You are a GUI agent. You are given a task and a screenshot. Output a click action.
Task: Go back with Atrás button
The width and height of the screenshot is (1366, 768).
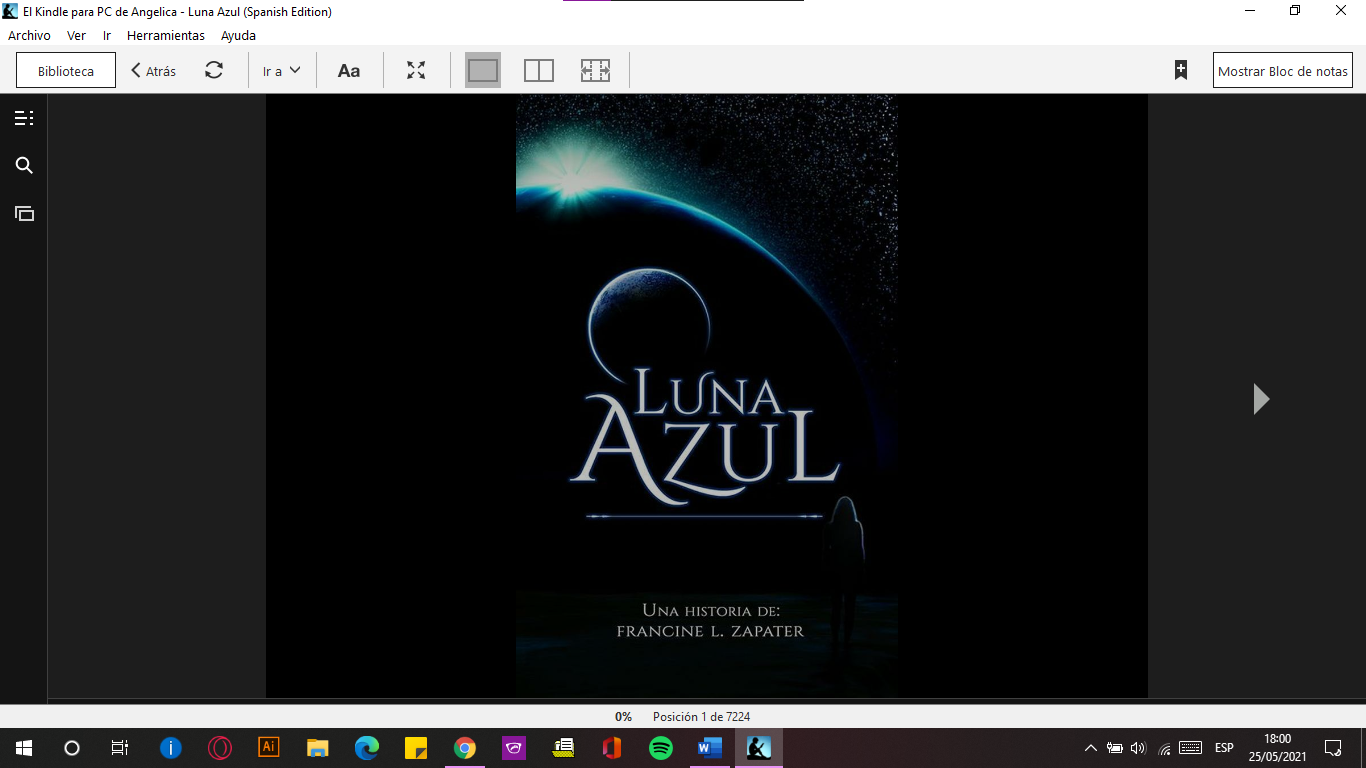coord(153,71)
